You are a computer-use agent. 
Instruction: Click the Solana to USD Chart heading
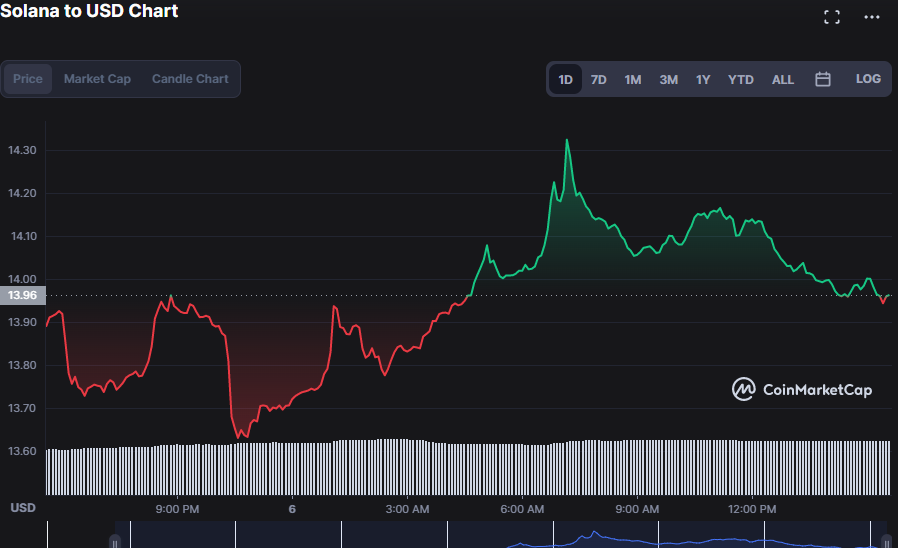click(89, 11)
